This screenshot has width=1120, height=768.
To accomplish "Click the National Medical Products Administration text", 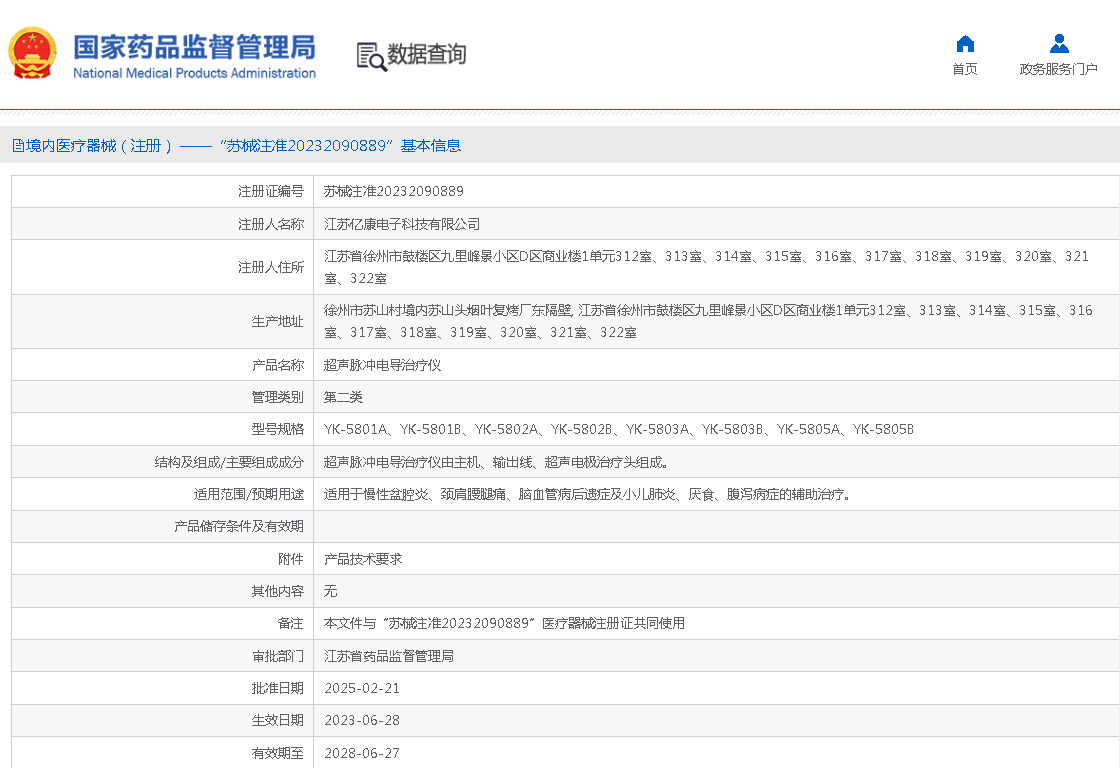I will [194, 73].
